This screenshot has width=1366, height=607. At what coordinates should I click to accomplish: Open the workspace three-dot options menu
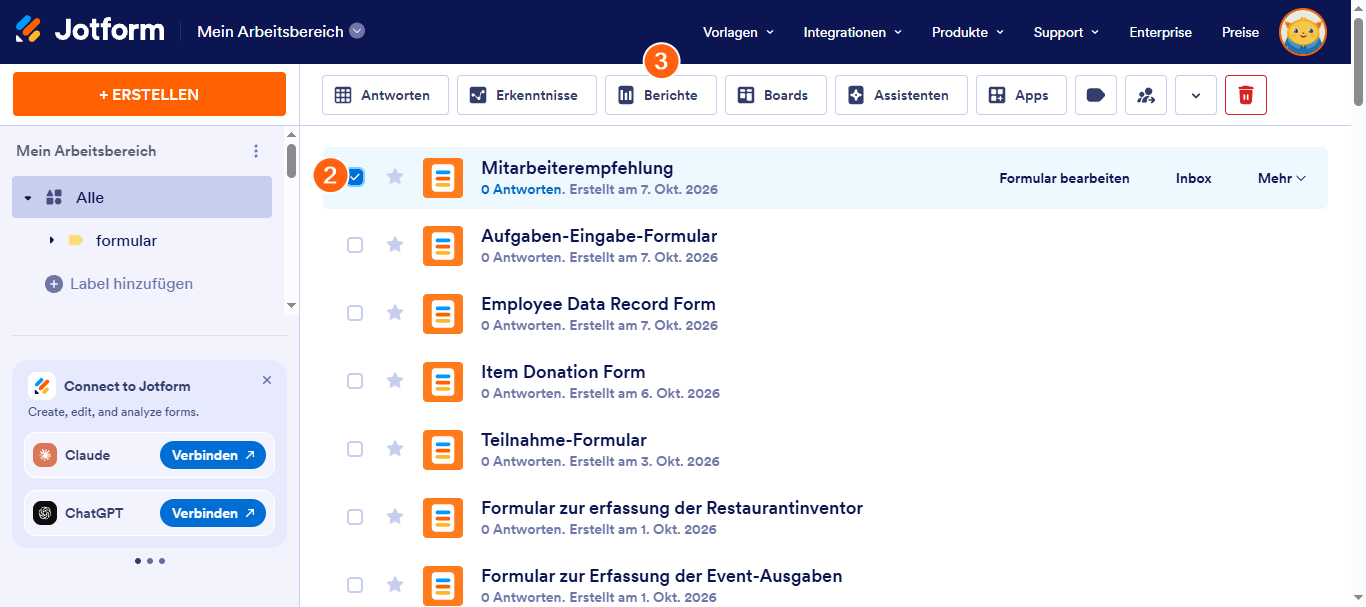[256, 151]
